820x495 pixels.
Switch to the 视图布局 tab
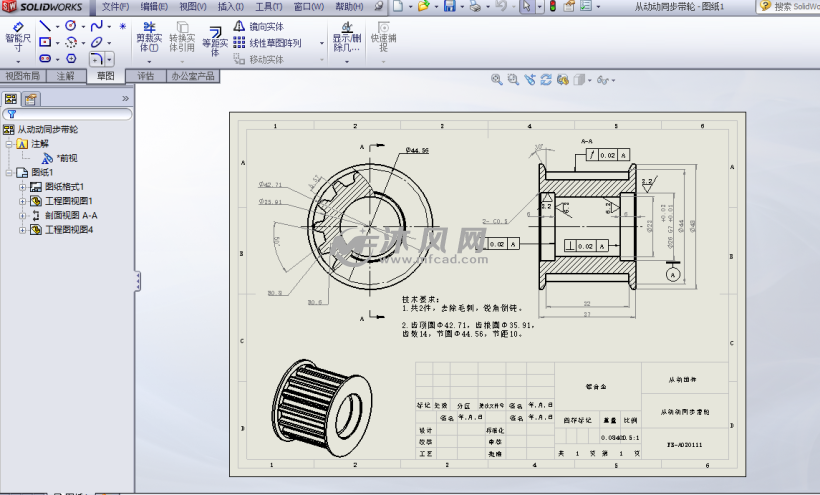pyautogui.click(x=22, y=76)
